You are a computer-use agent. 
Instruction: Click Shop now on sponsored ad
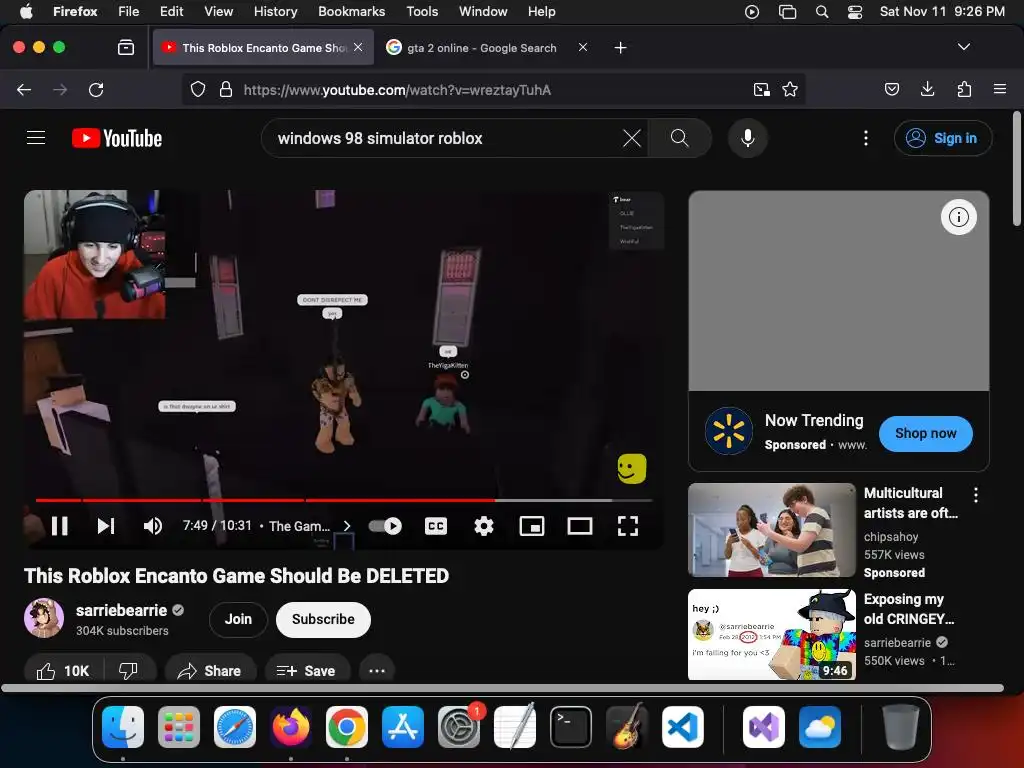tap(925, 433)
